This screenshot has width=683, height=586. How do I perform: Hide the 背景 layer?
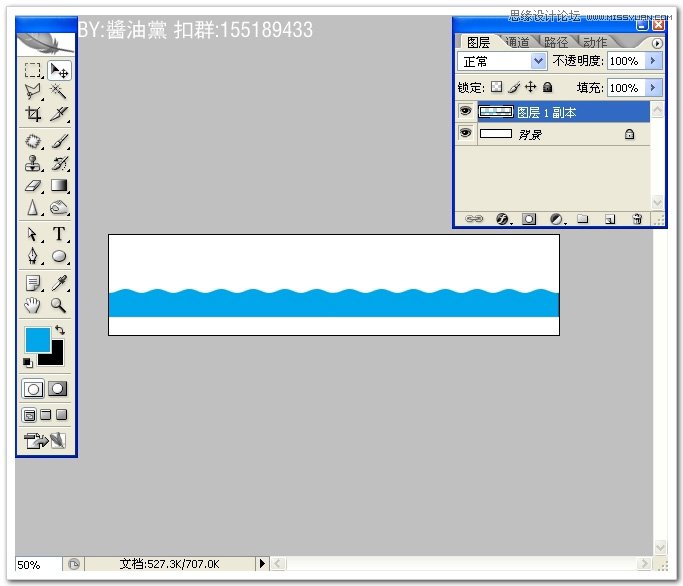pyautogui.click(x=465, y=132)
